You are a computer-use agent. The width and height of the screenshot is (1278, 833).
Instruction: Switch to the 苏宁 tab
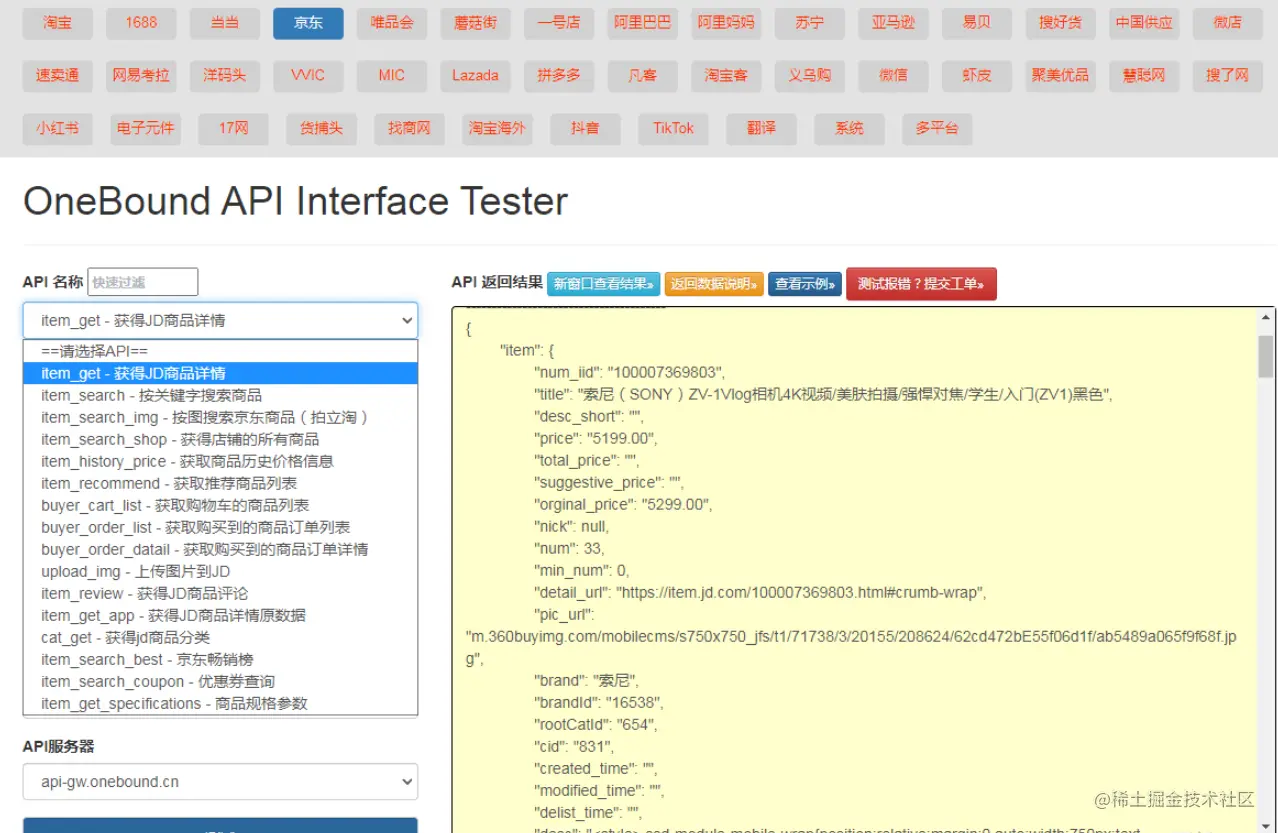click(810, 23)
